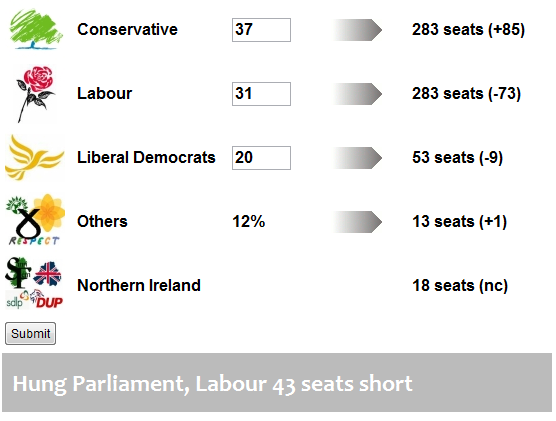Click the Hung Parliament result banner
This screenshot has height=421, width=556.
(x=277, y=382)
